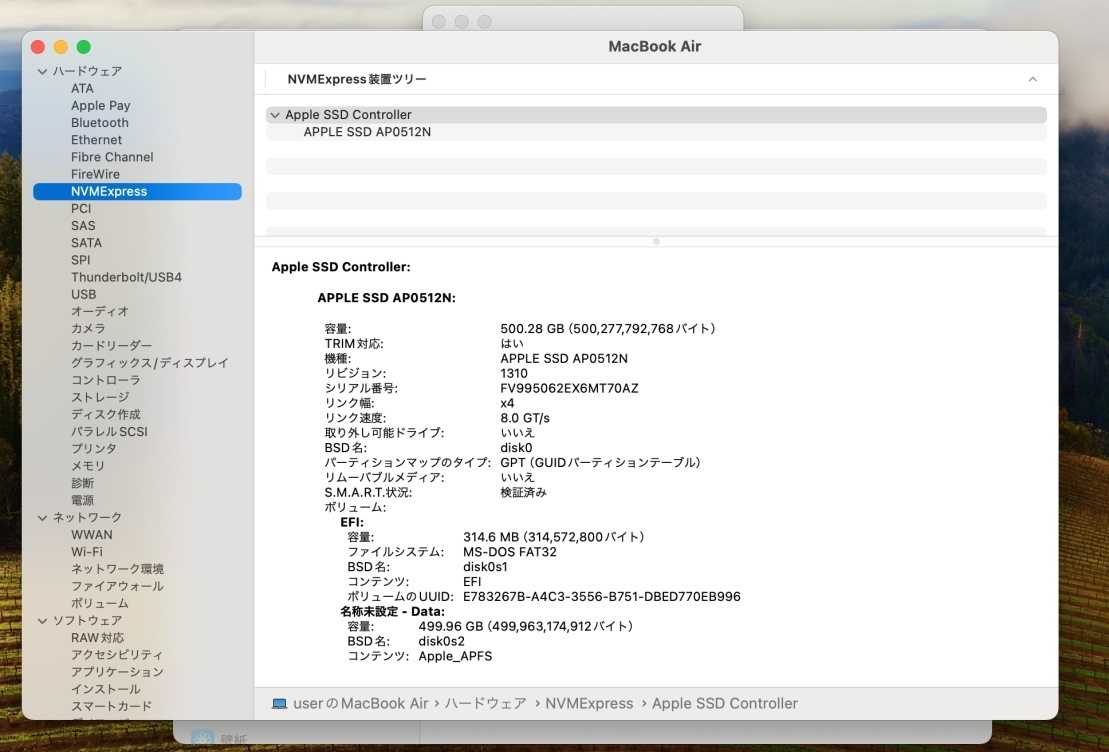Select コントローラ in the sidebar
The height and width of the screenshot is (752, 1109).
pyautogui.click(x=105, y=380)
